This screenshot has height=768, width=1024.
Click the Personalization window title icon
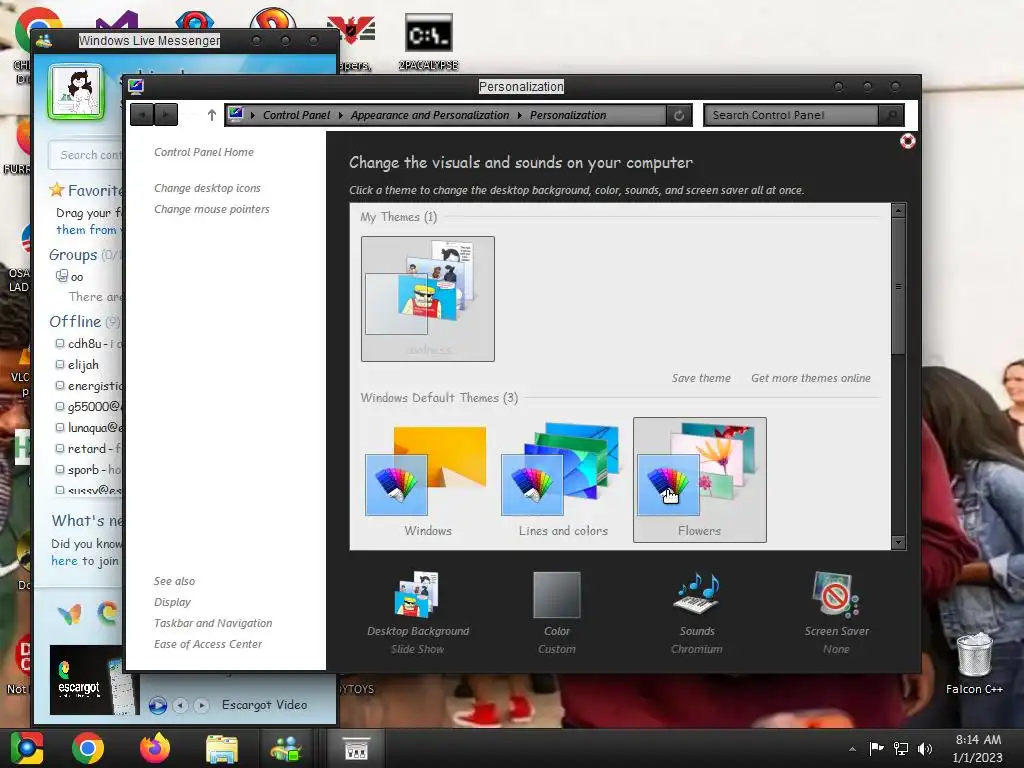pos(136,86)
